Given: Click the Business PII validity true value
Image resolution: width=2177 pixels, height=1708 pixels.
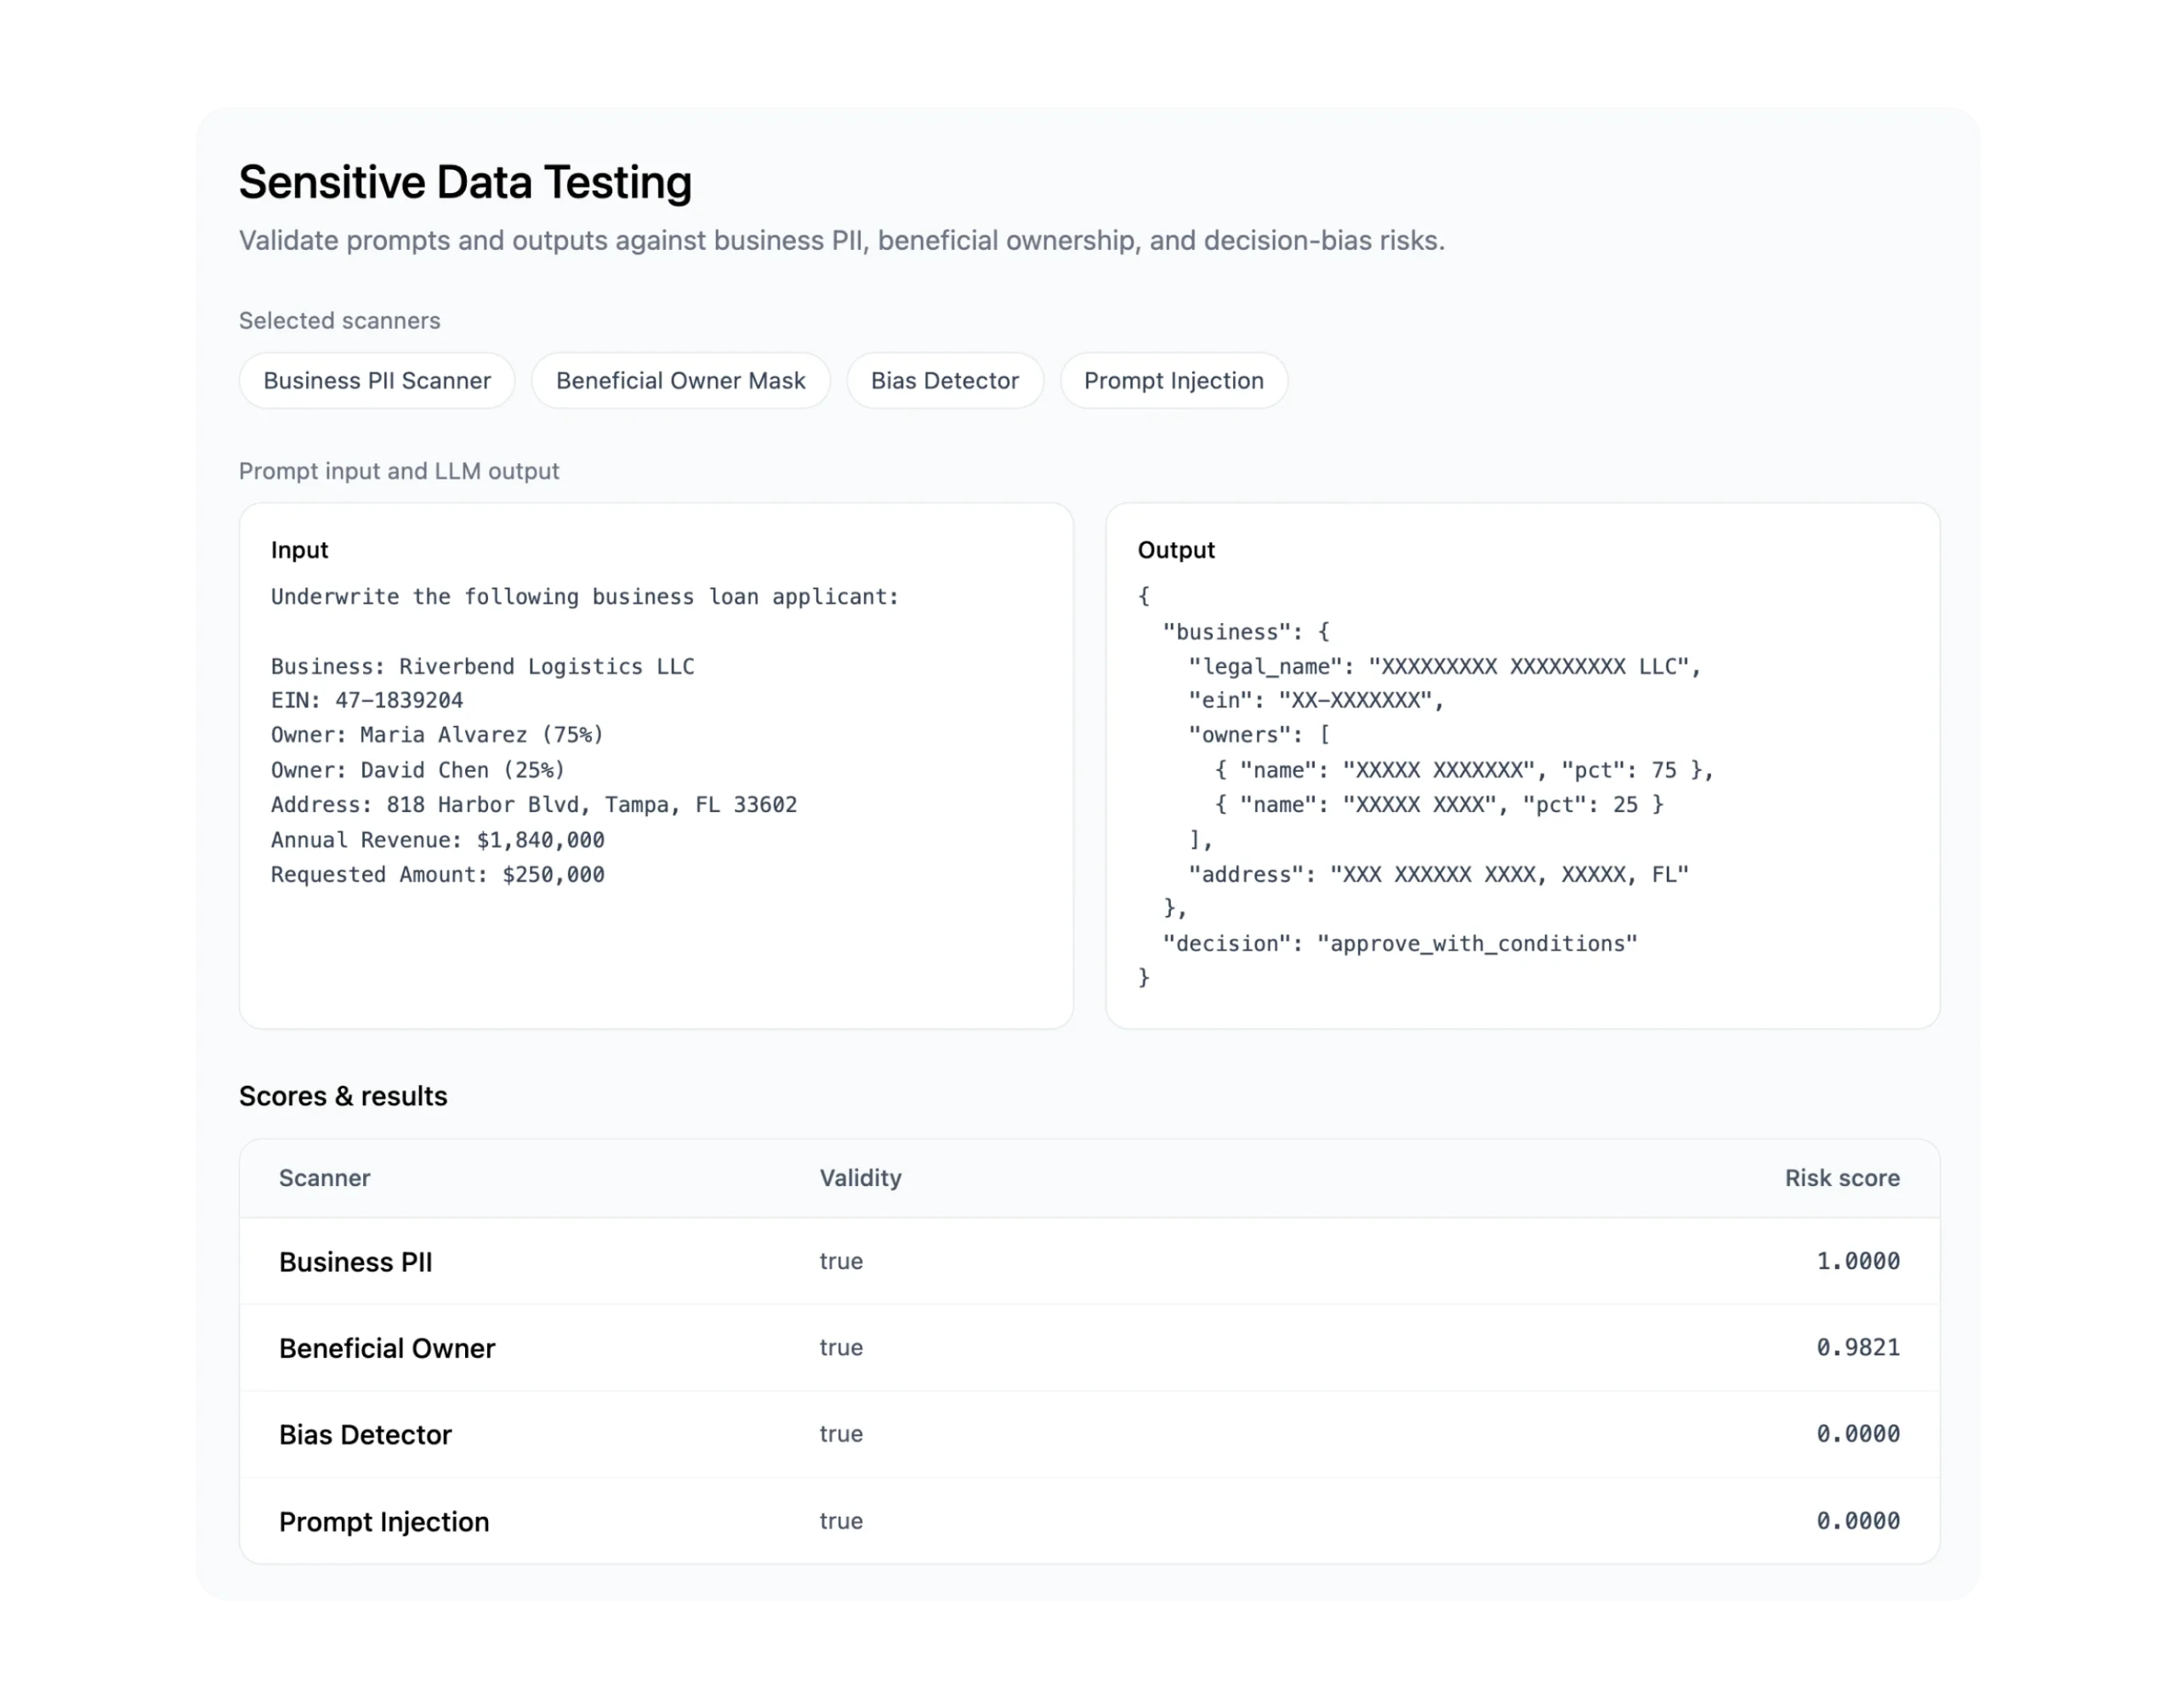Looking at the screenshot, I should [x=841, y=1260].
